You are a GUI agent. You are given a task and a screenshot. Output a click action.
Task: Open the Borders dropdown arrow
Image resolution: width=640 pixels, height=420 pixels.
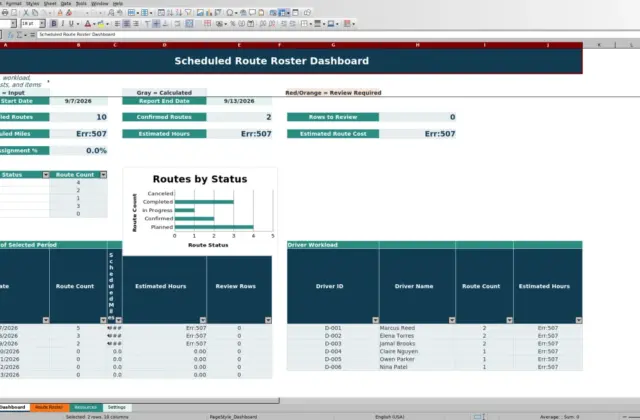[311, 24]
